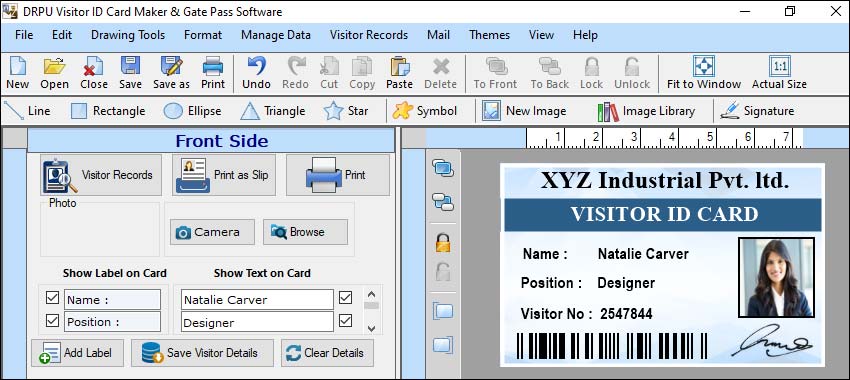Click the Print icon in the top toolbar
Viewport: 850px width, 380px height.
pos(213,73)
